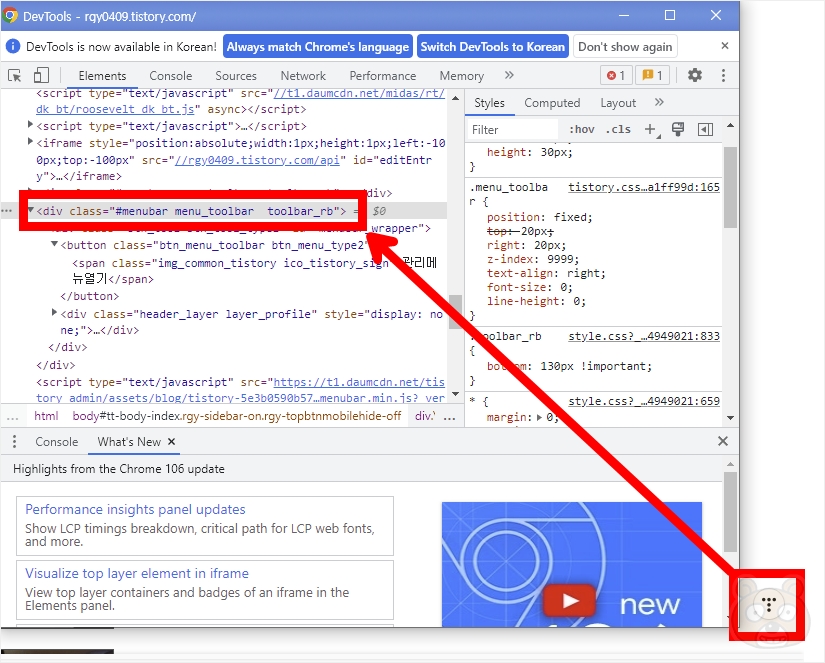Toggle the .cls class editor button
The image size is (825, 663).
(x=618, y=129)
